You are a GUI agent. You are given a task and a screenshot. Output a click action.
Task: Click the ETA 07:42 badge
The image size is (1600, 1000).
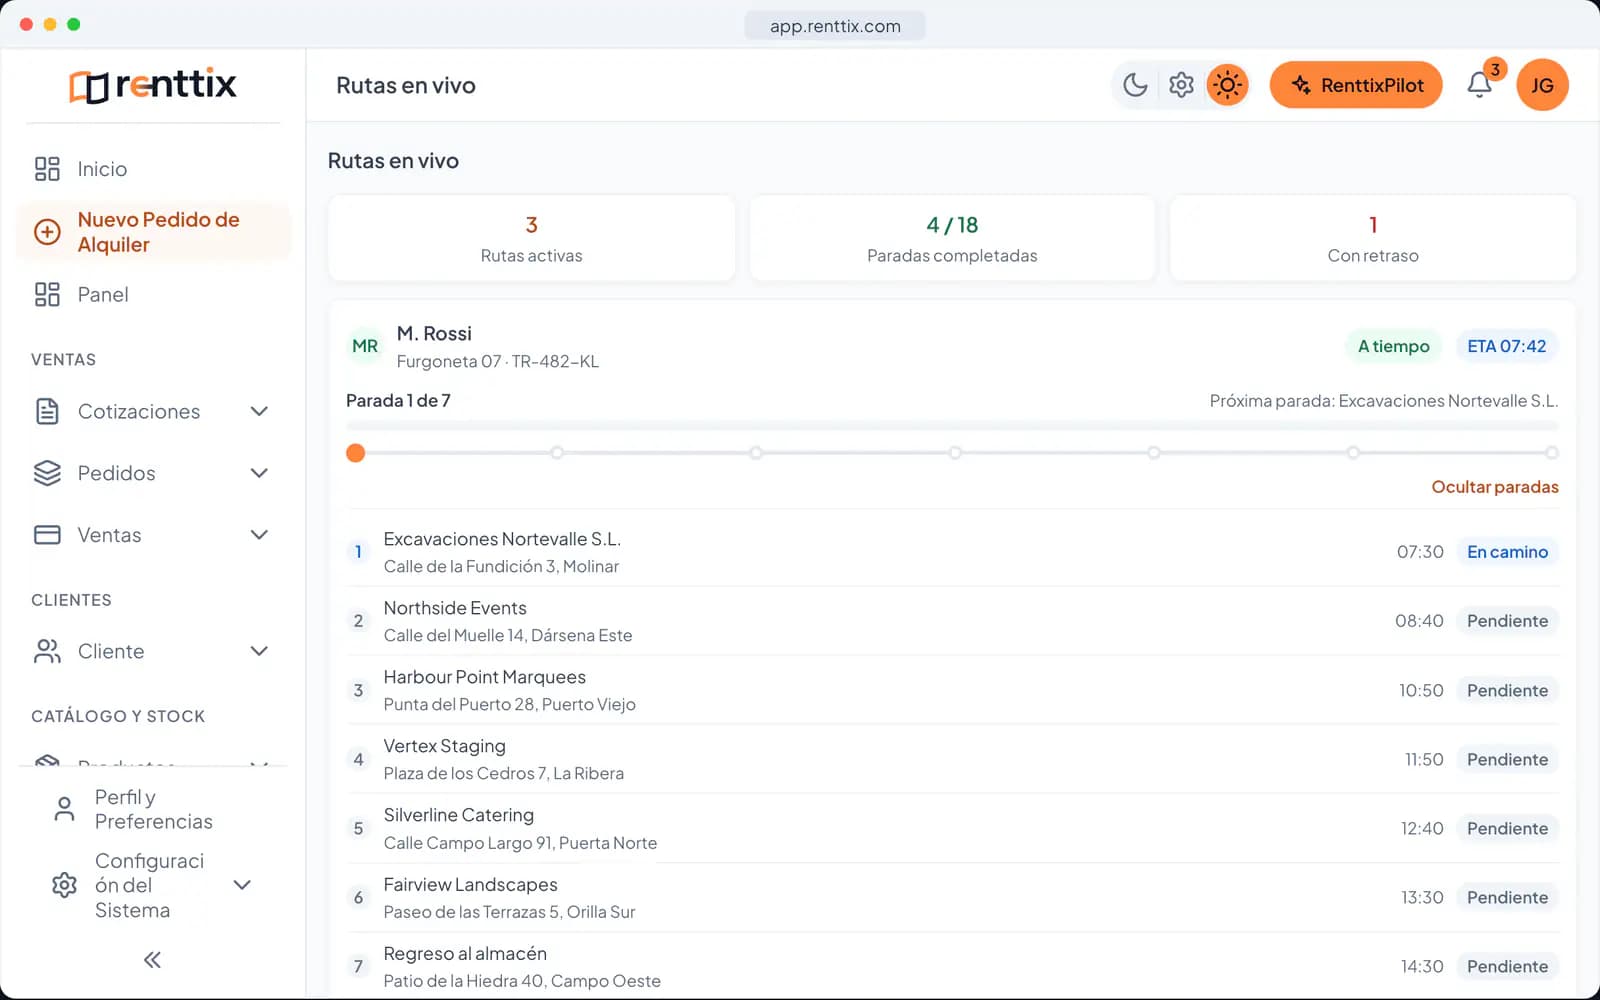(x=1506, y=346)
